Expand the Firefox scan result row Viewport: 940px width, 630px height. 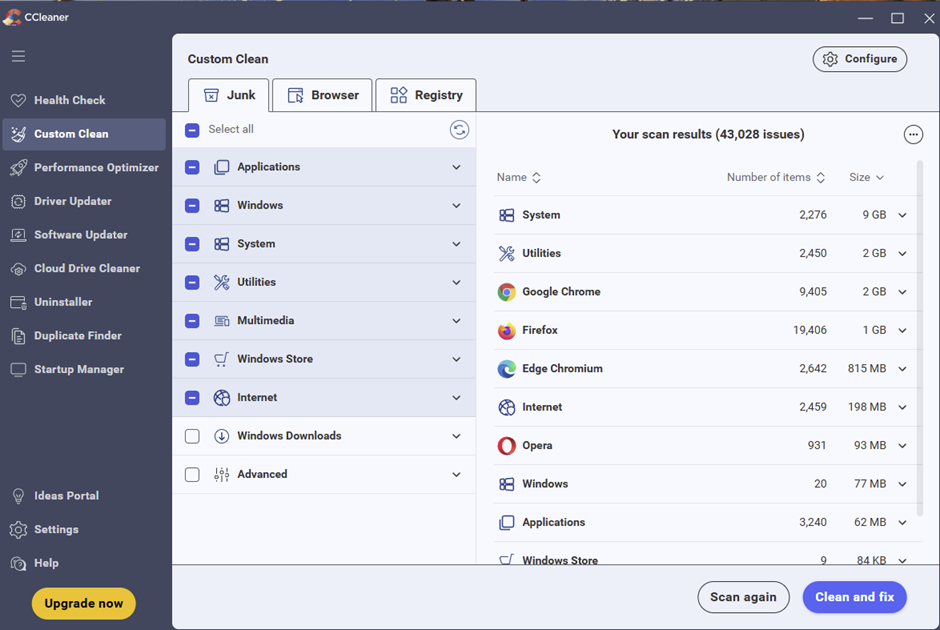(902, 331)
